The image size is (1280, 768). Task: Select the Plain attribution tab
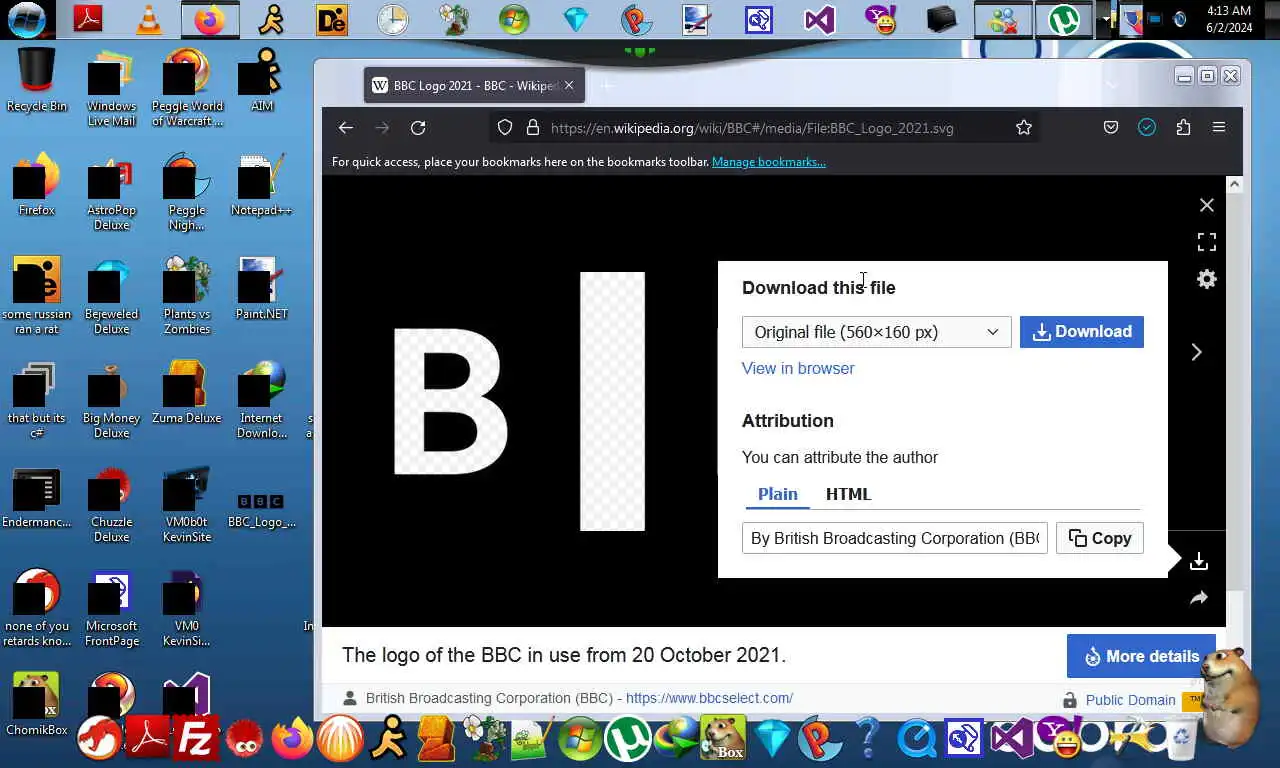click(x=777, y=494)
